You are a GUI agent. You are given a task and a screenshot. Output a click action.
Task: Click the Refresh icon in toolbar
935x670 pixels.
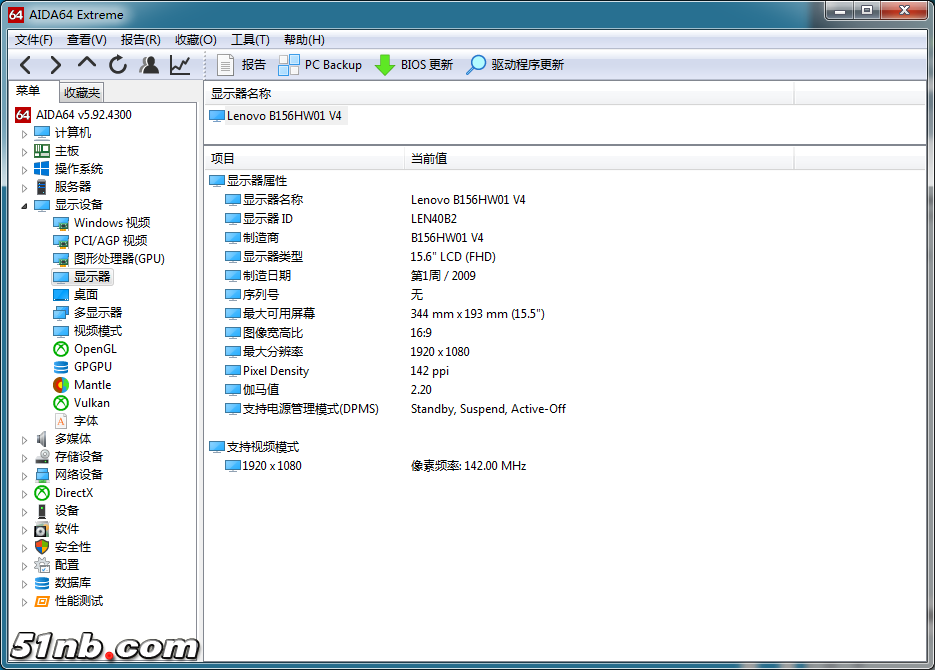[x=118, y=65]
